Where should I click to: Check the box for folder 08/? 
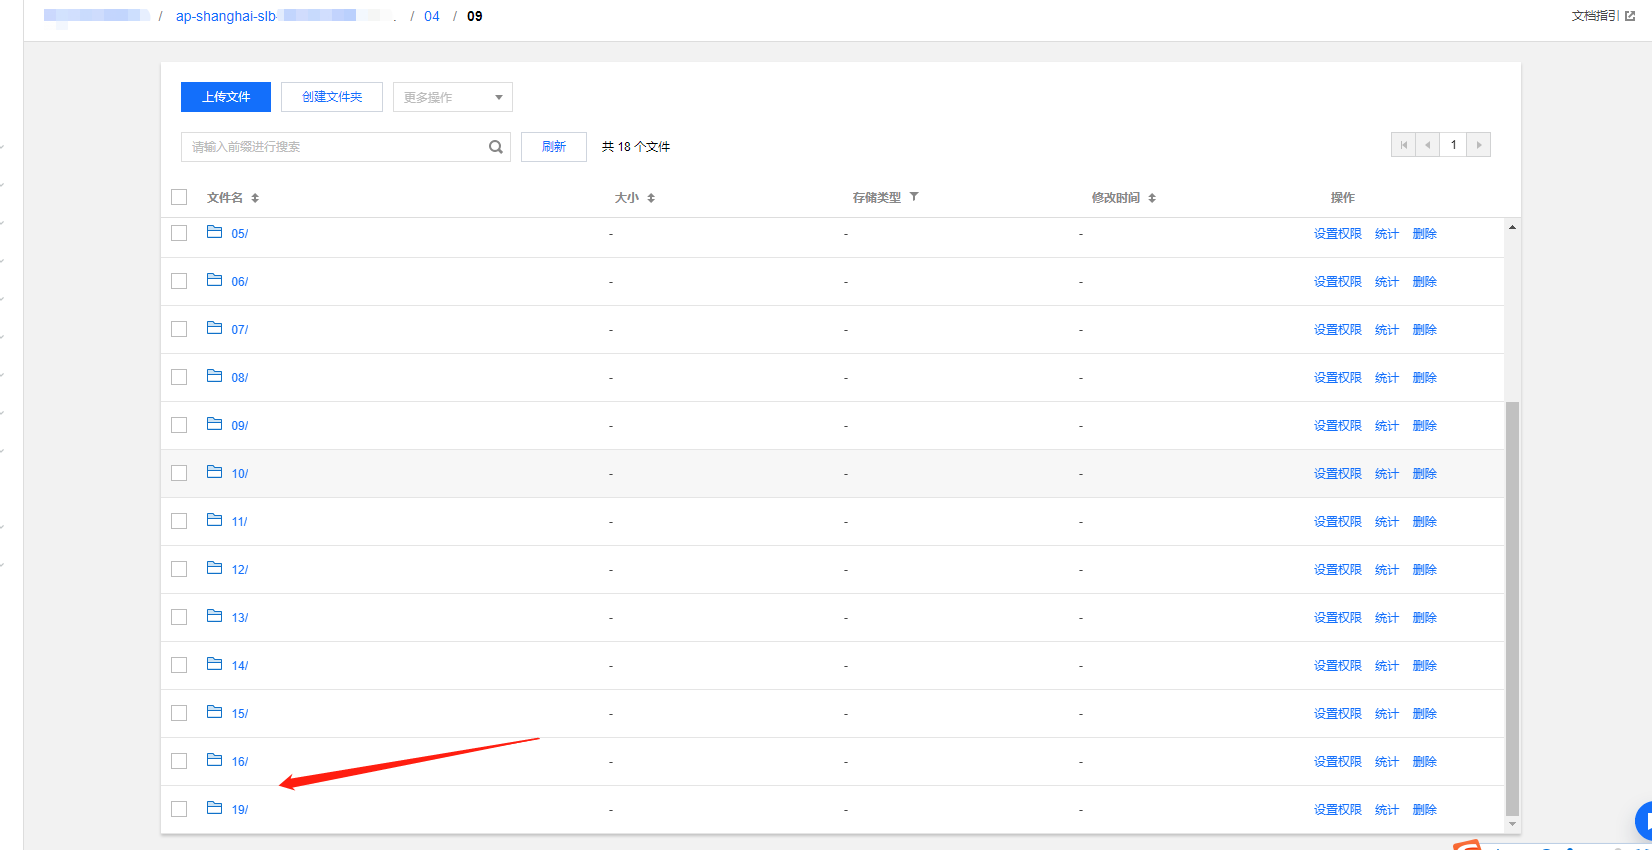coord(179,377)
